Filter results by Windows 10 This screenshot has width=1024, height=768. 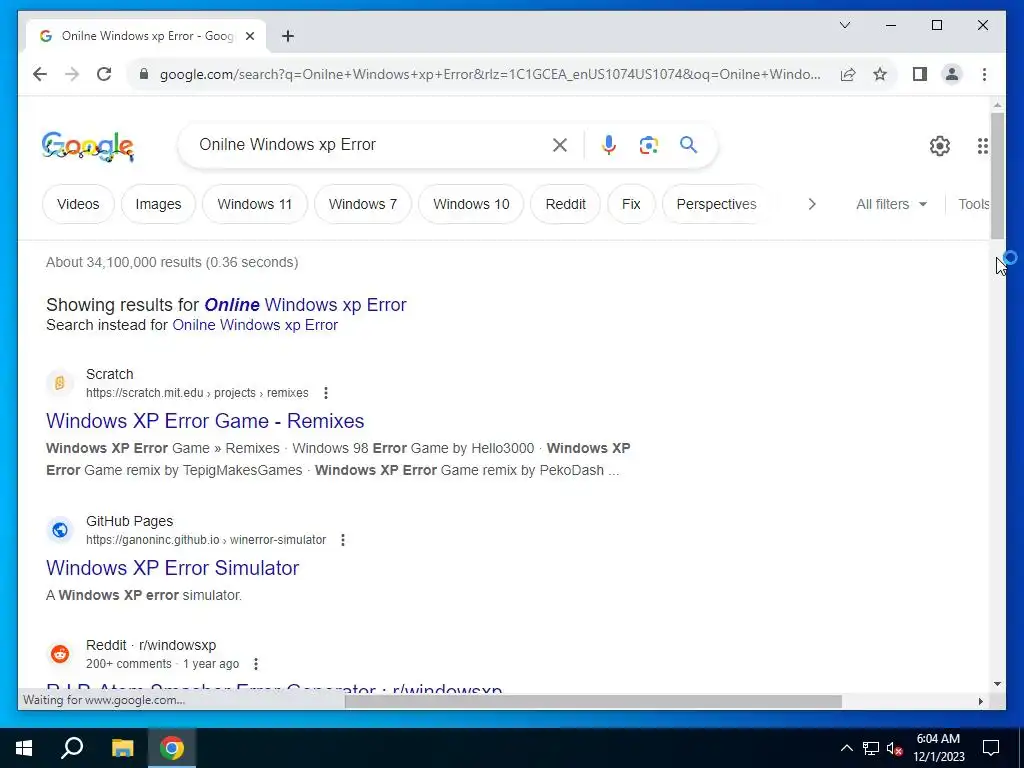[471, 204]
